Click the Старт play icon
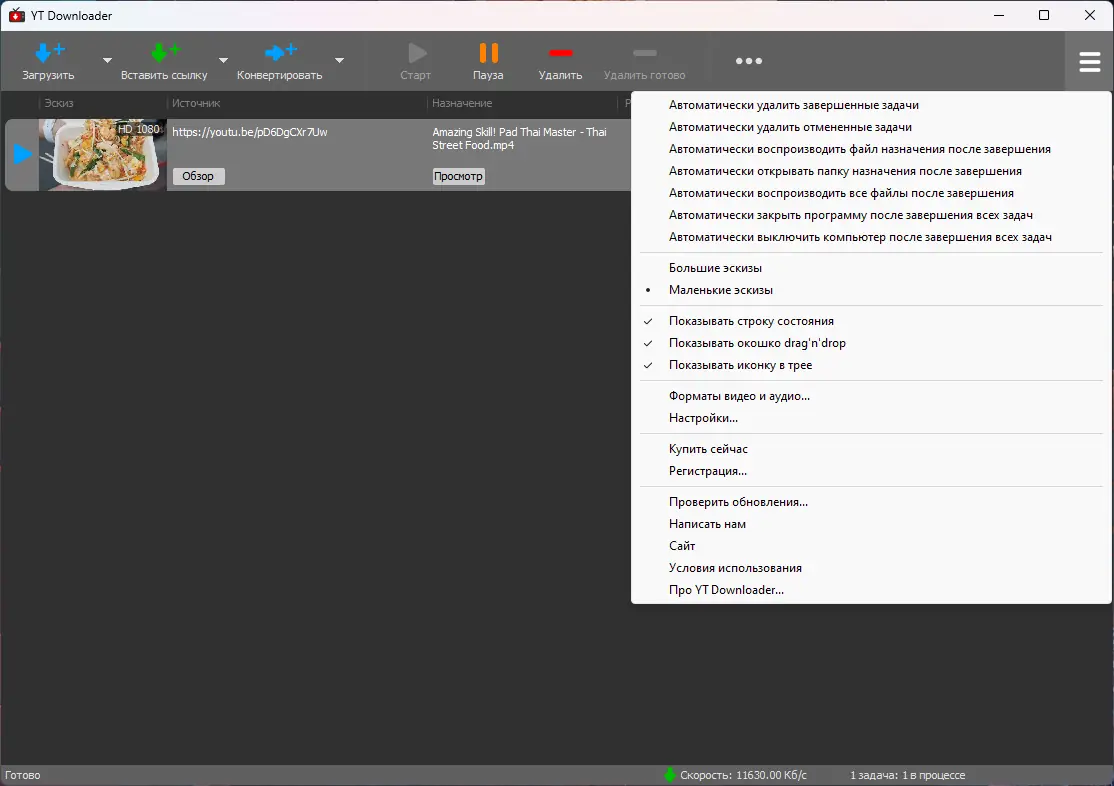Image resolution: width=1114 pixels, height=786 pixels. [x=416, y=53]
